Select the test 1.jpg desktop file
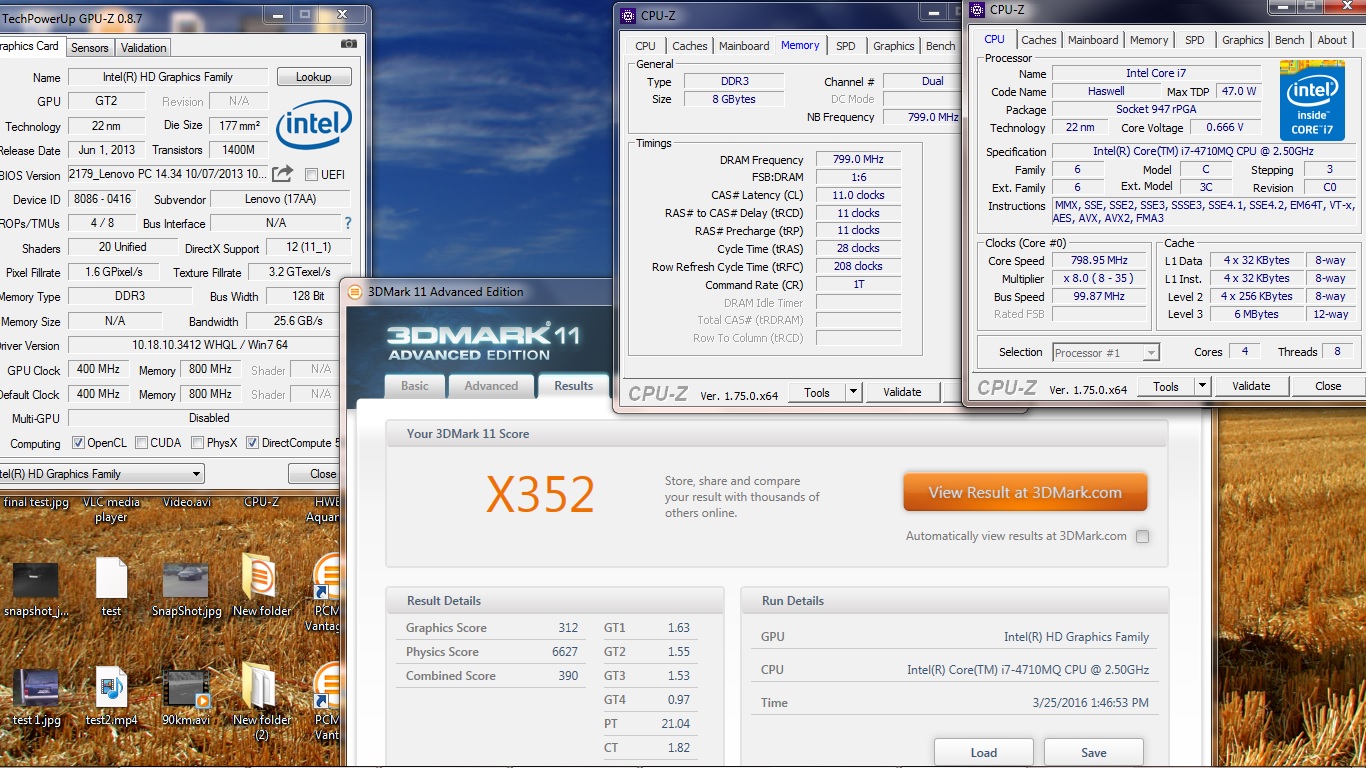 36,697
